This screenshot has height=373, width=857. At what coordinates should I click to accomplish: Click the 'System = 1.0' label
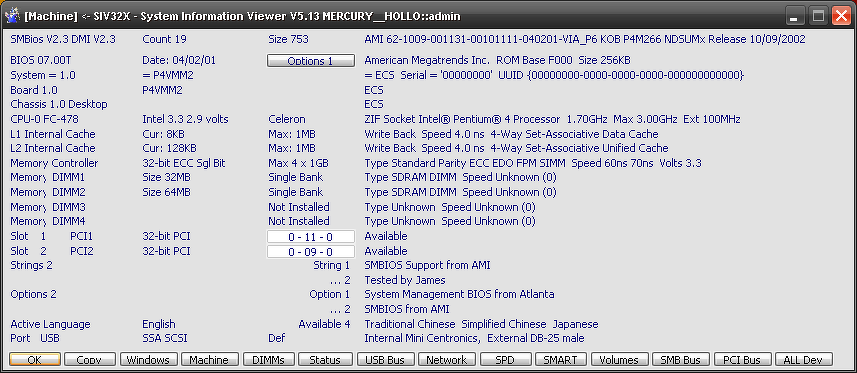(43, 75)
